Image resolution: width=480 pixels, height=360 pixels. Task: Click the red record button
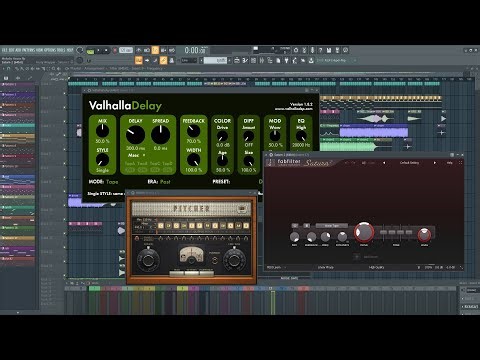click(115, 51)
